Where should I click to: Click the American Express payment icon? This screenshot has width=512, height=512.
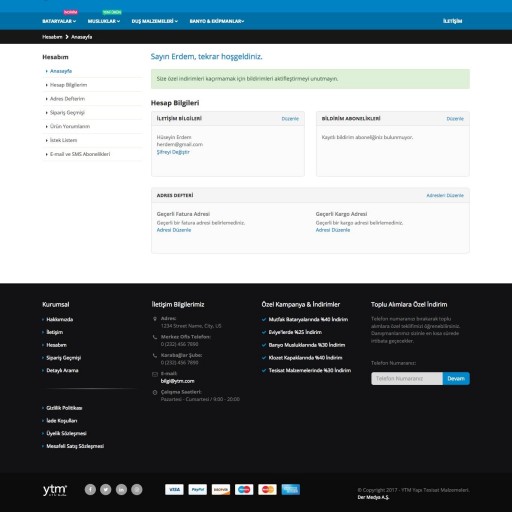[291, 489]
